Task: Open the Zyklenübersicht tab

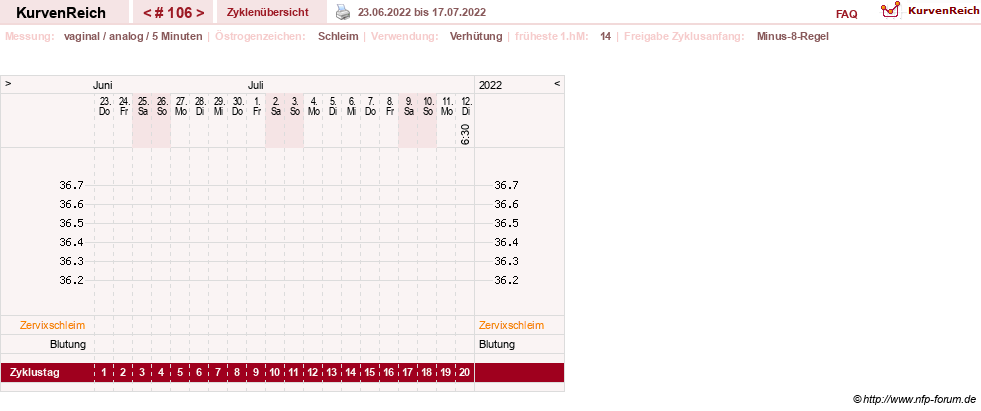Action: [x=268, y=12]
